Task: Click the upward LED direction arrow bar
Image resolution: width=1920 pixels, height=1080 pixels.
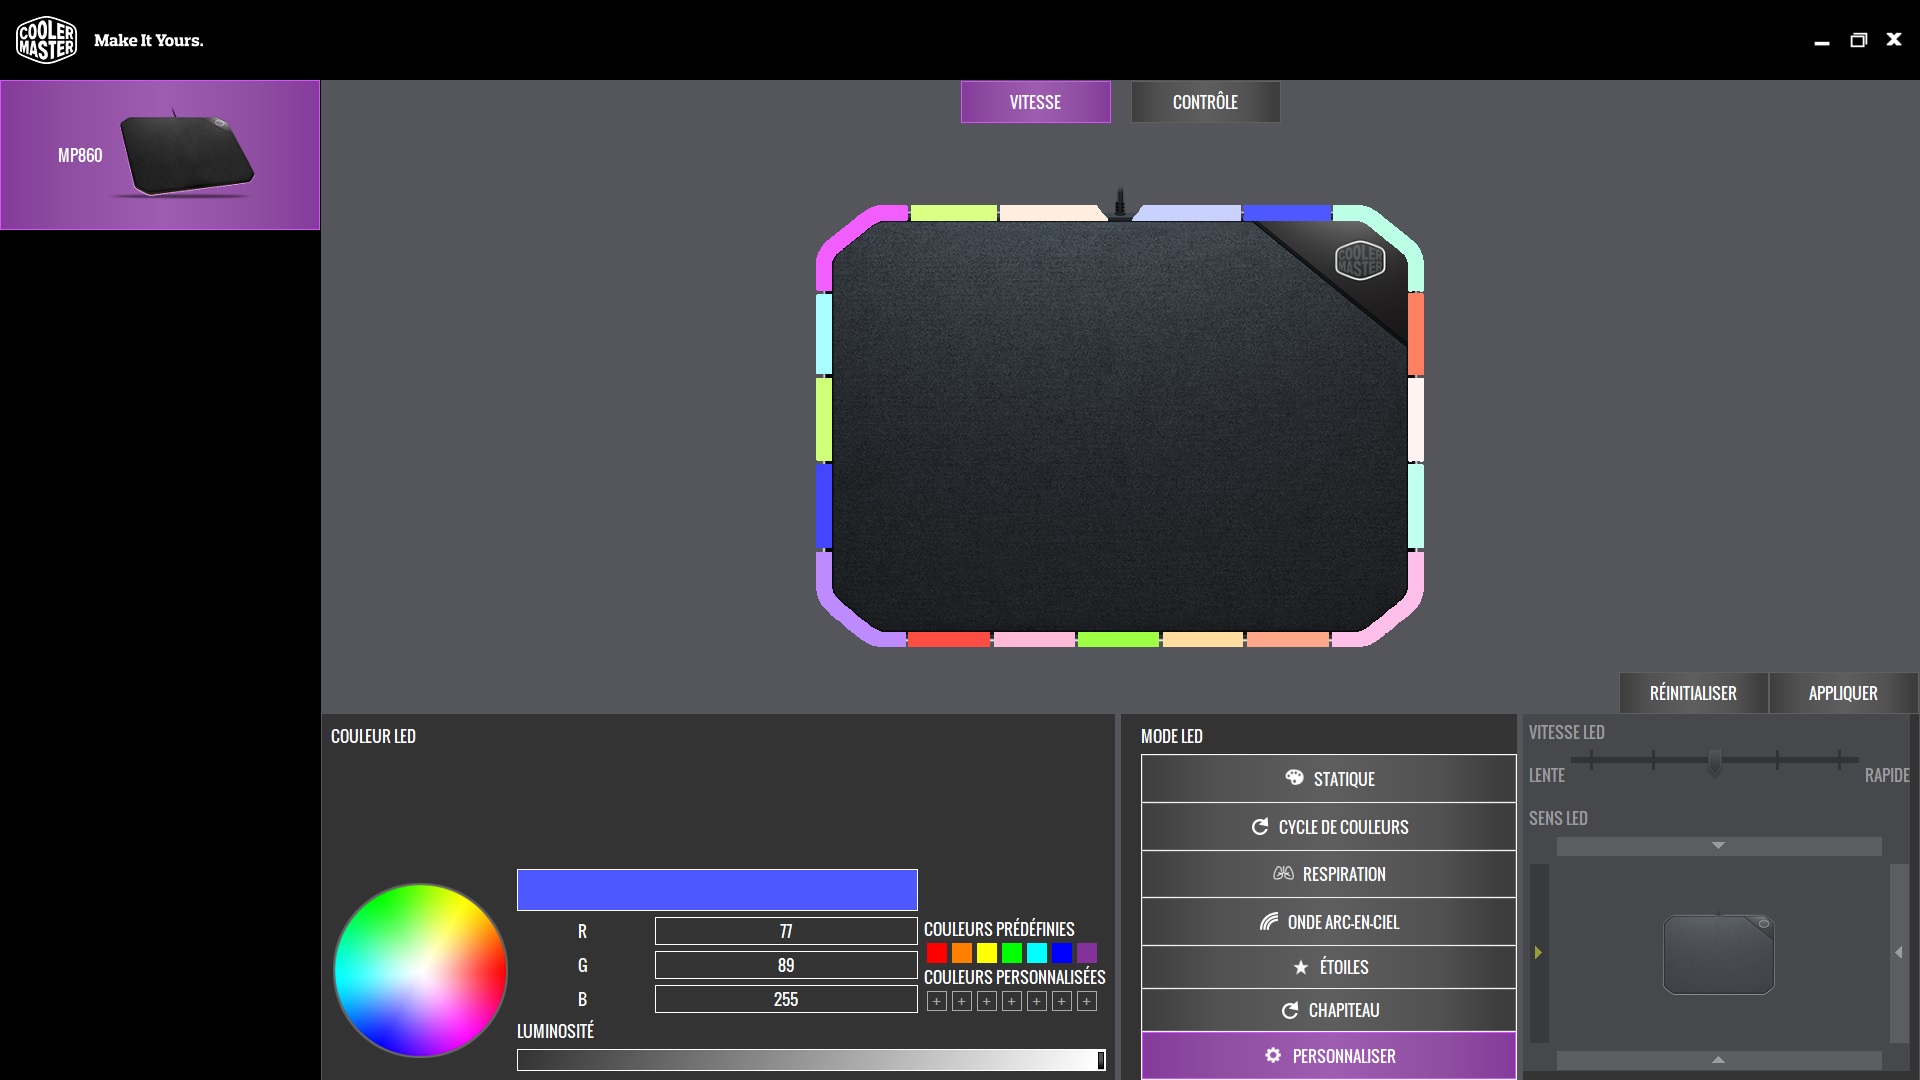Action: point(1718,1059)
